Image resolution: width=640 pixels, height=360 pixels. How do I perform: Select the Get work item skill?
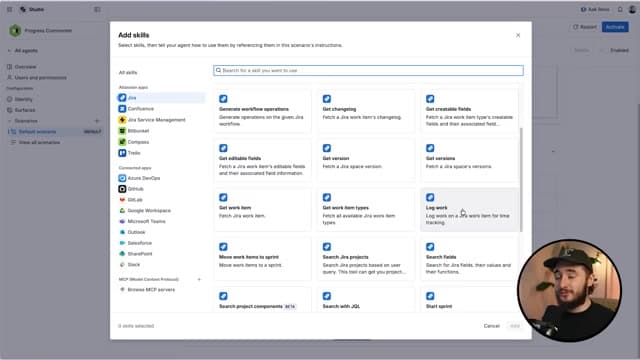click(262, 210)
